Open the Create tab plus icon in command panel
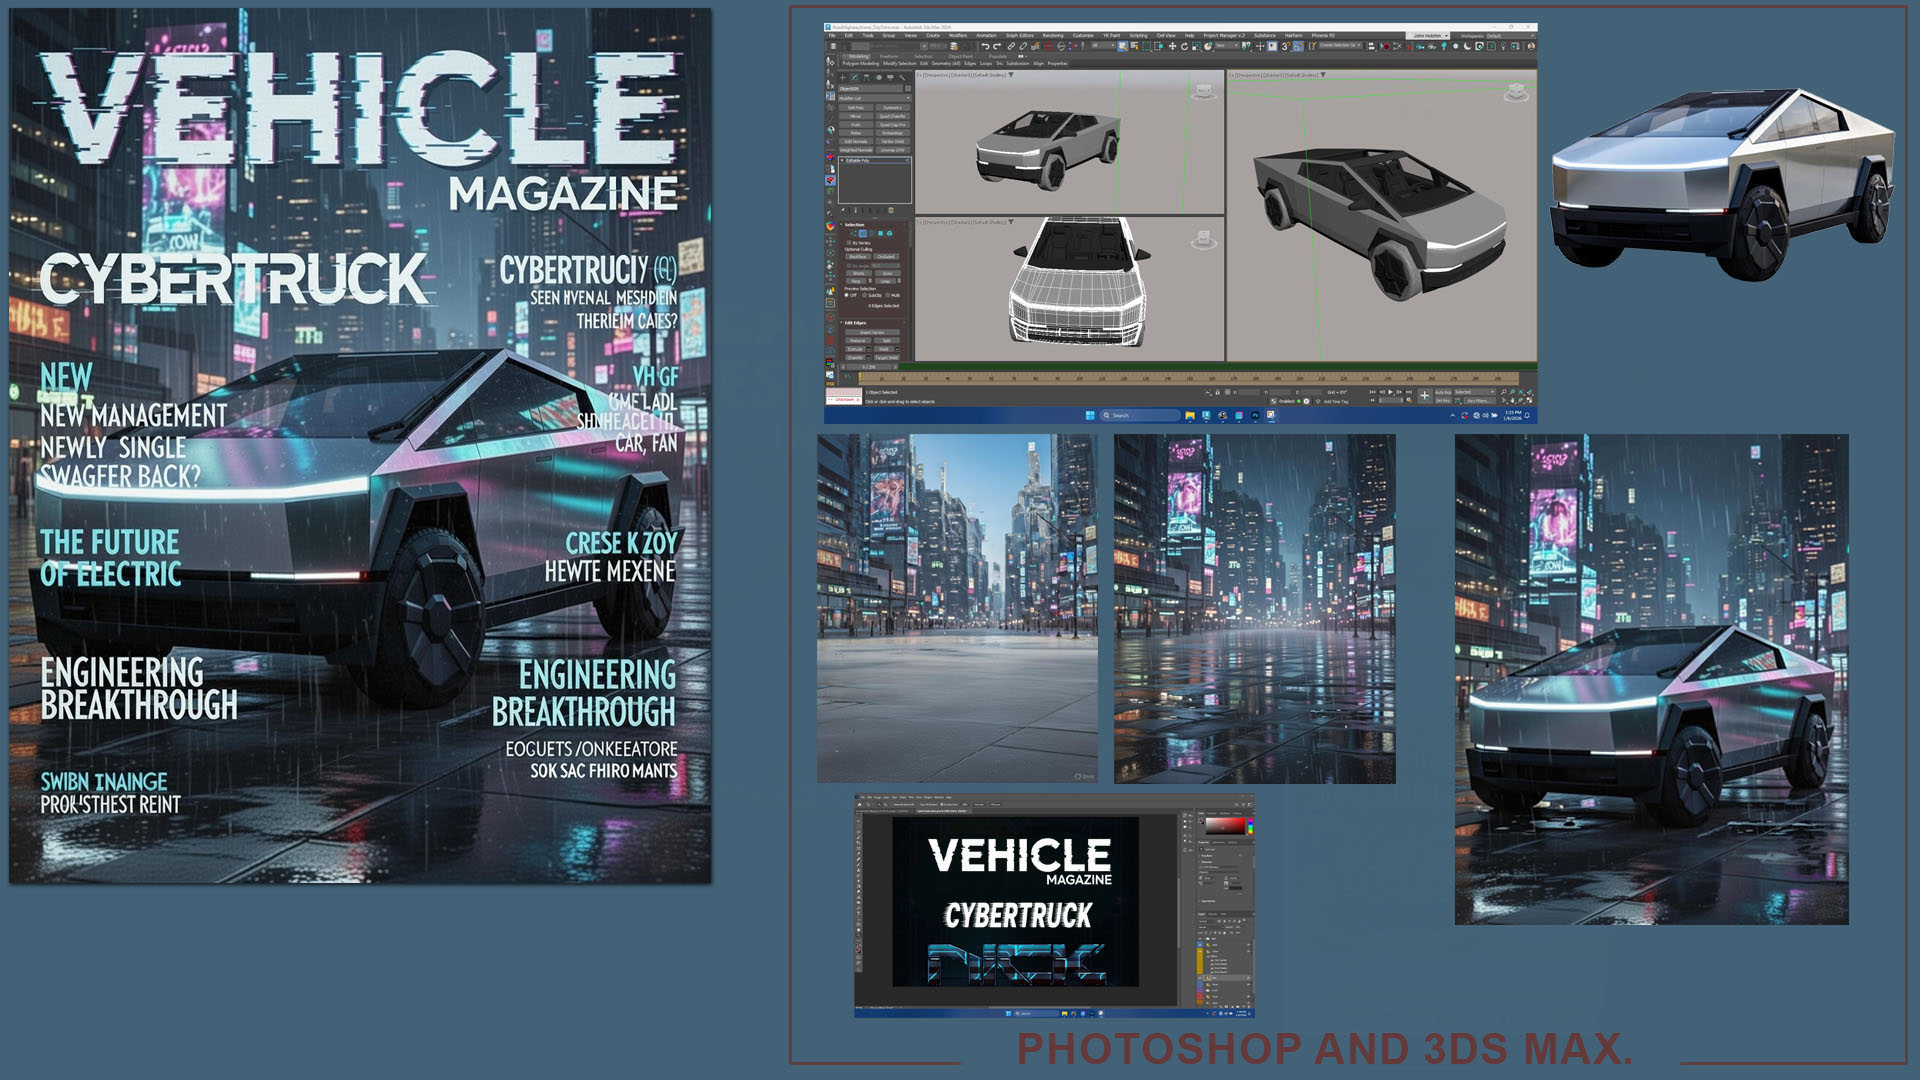Viewport: 1920px width, 1080px height. pos(843,77)
